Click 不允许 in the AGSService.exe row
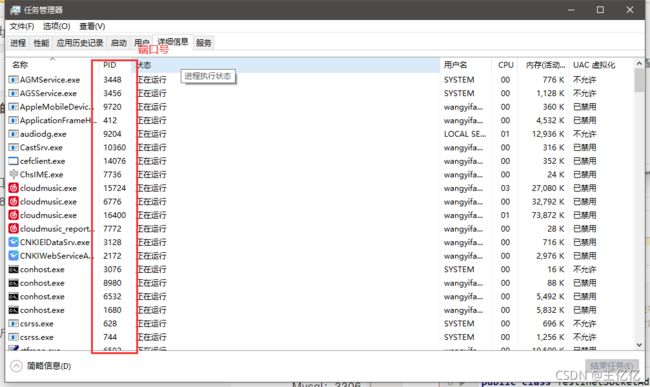The image size is (650, 387). [585, 93]
